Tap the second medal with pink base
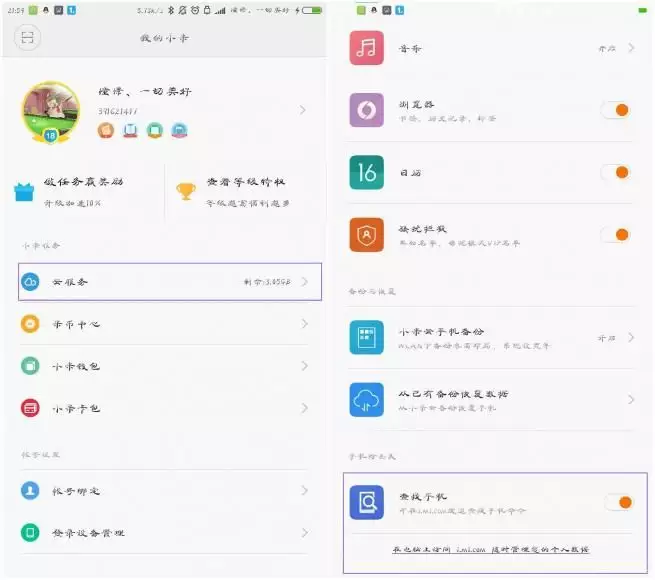This screenshot has height=580, width=655. click(130, 130)
